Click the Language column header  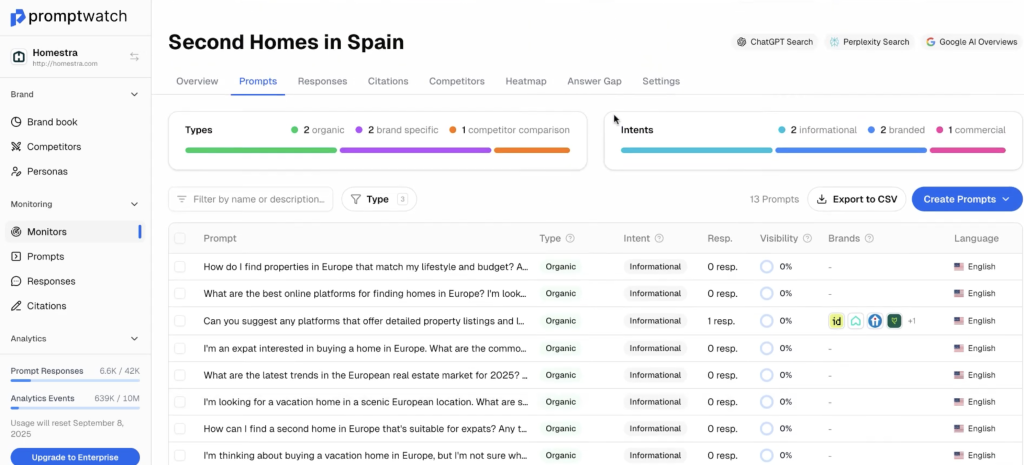tap(976, 238)
